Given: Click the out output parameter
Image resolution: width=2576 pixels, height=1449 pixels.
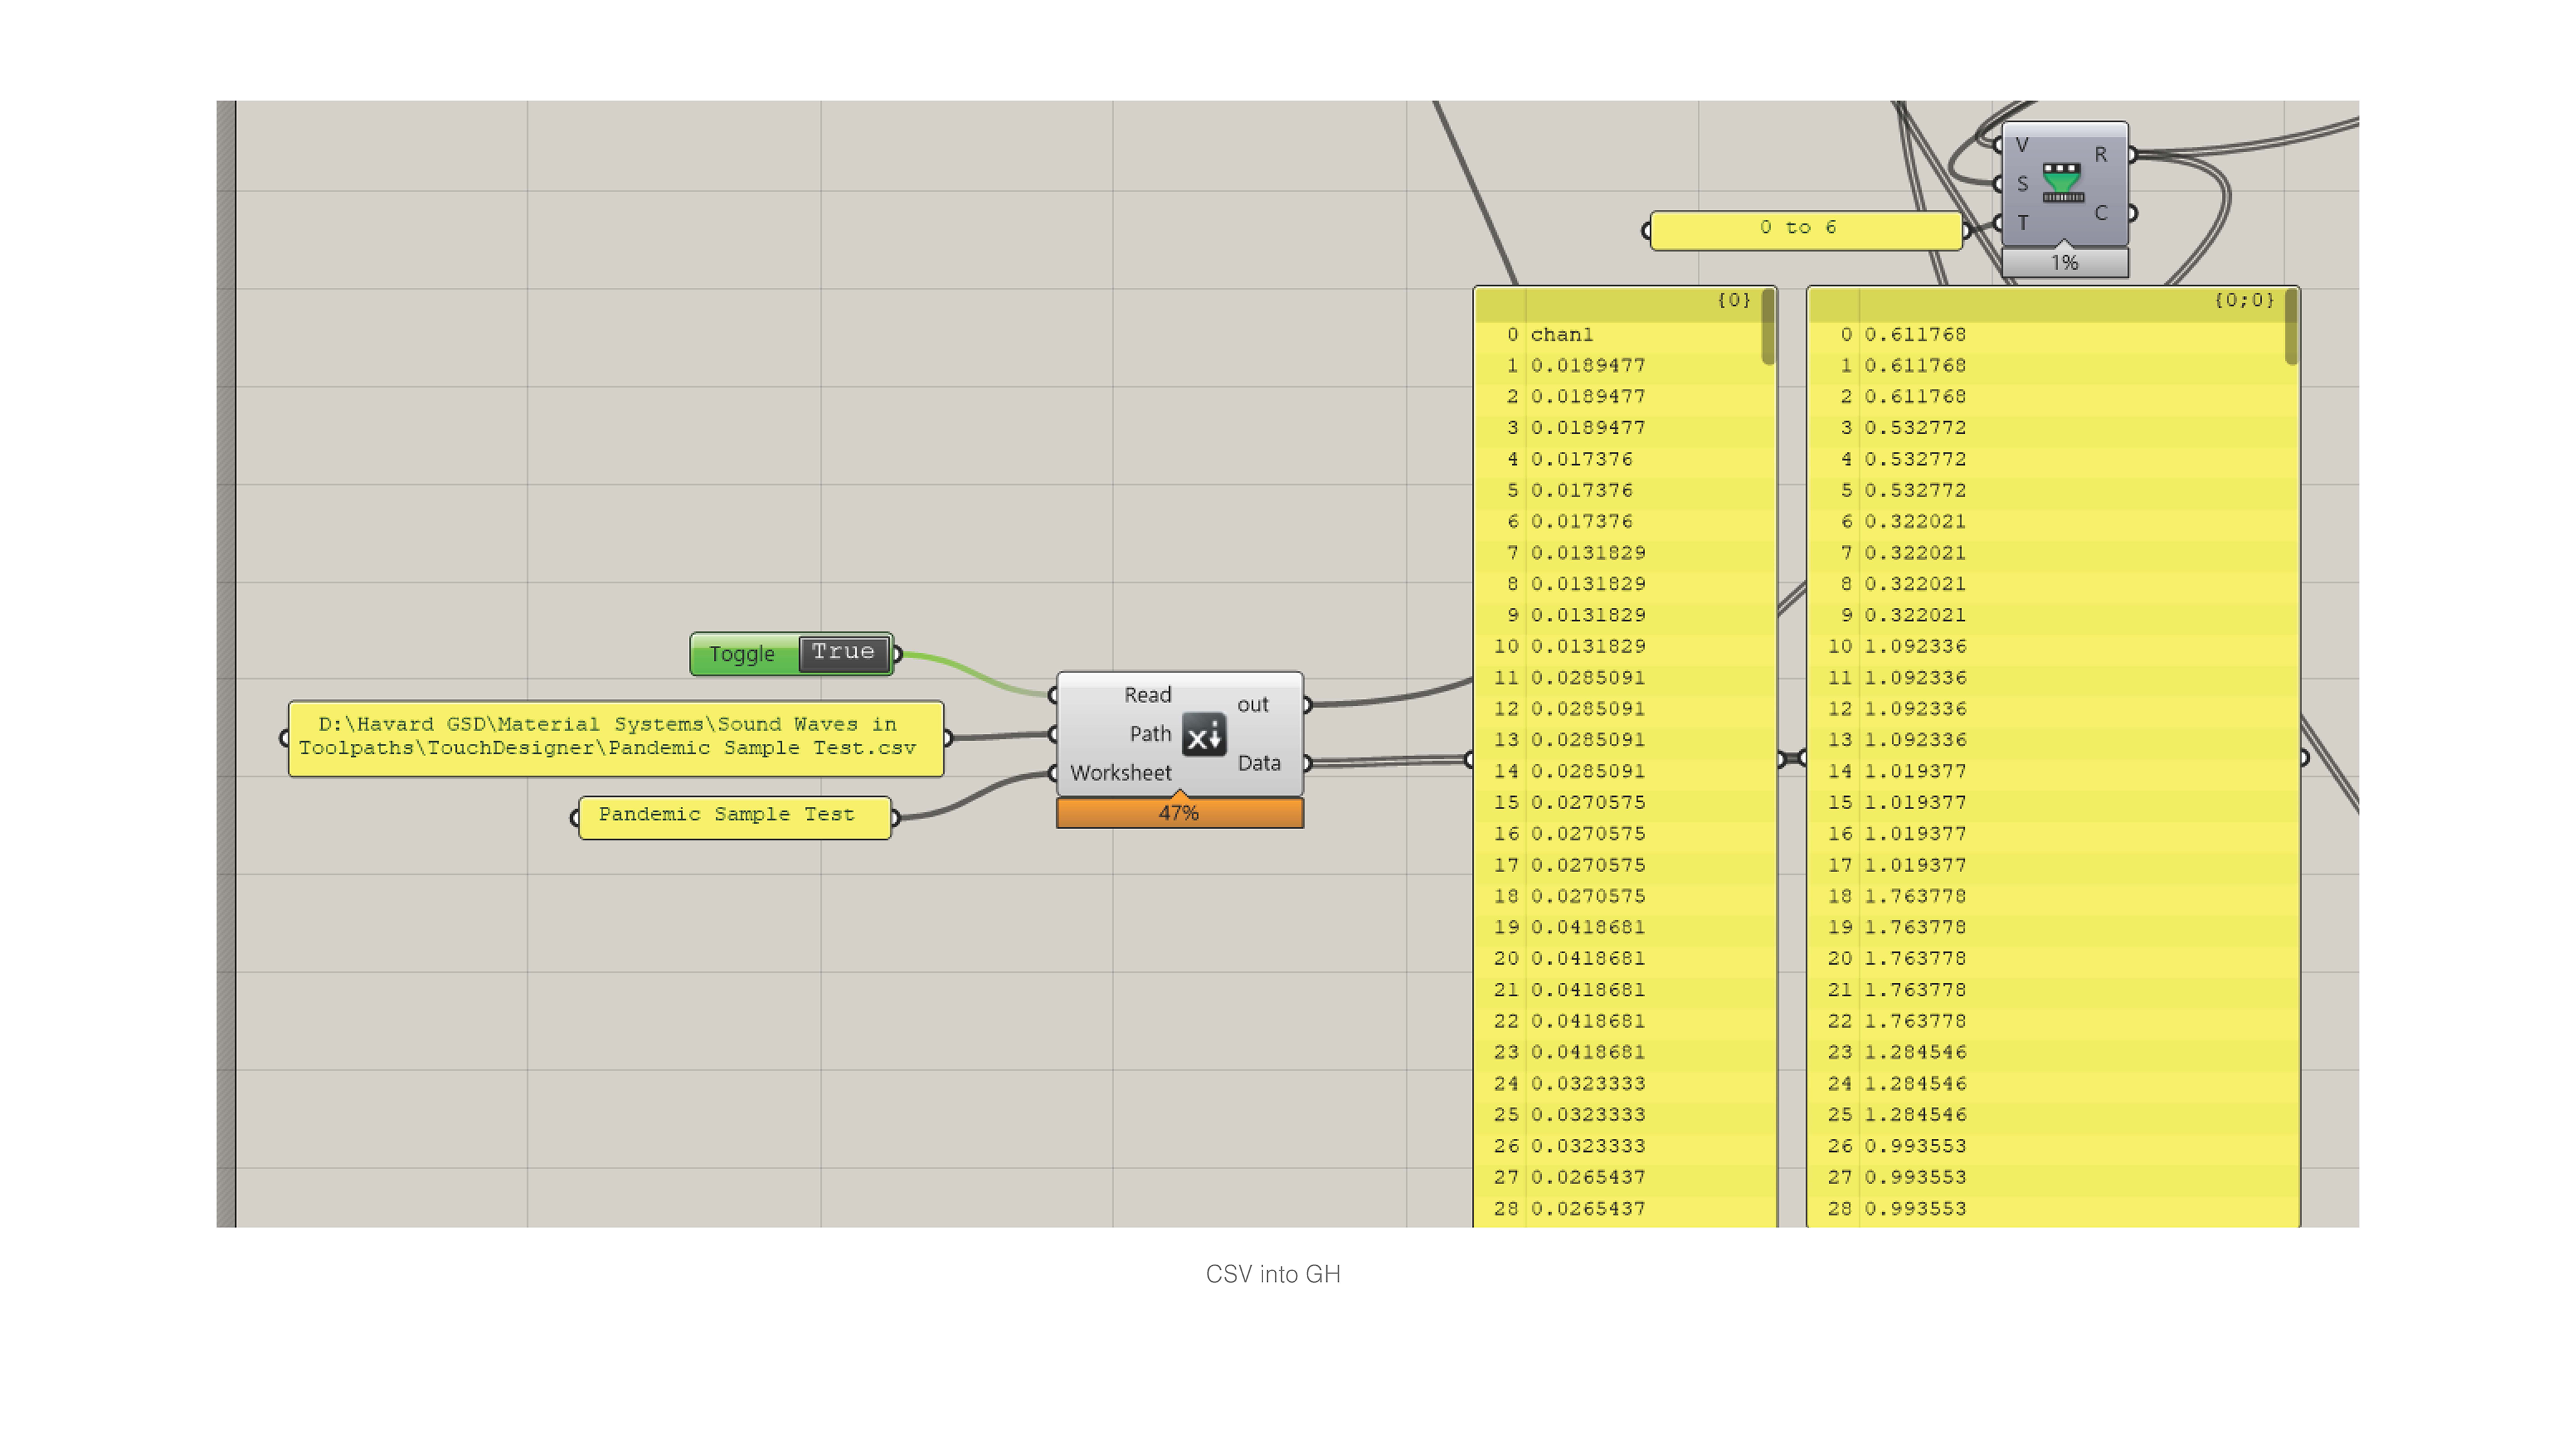Looking at the screenshot, I should (1253, 705).
